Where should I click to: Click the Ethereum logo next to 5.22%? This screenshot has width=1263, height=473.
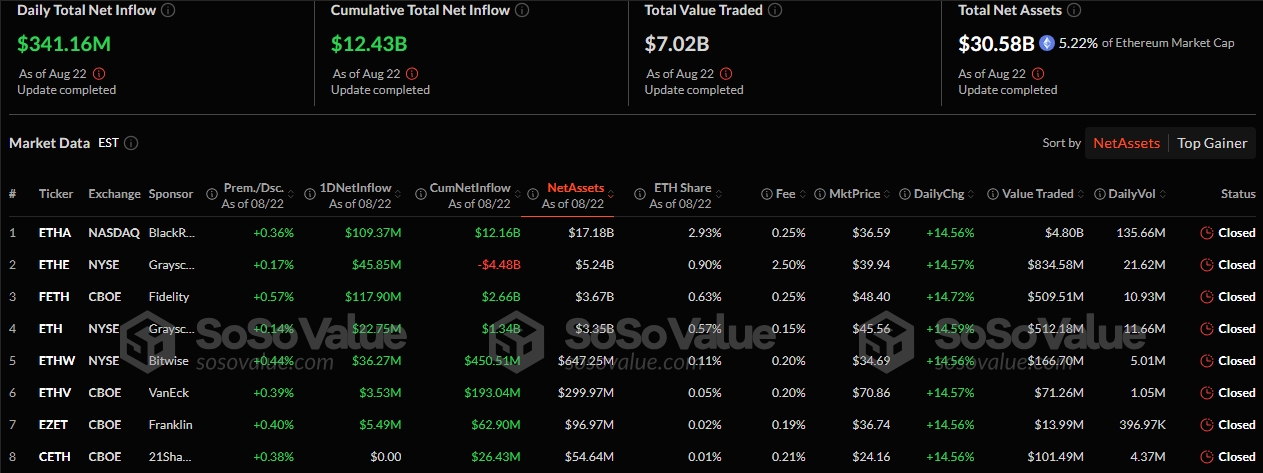(x=1047, y=43)
